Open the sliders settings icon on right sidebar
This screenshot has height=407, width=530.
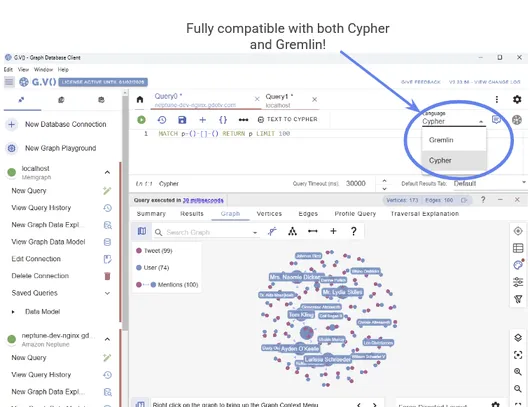coord(518,282)
